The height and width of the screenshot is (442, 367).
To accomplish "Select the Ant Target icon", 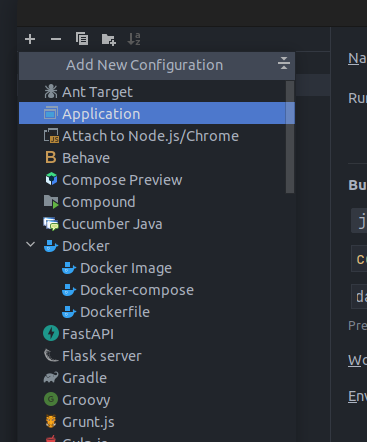I will [51, 91].
